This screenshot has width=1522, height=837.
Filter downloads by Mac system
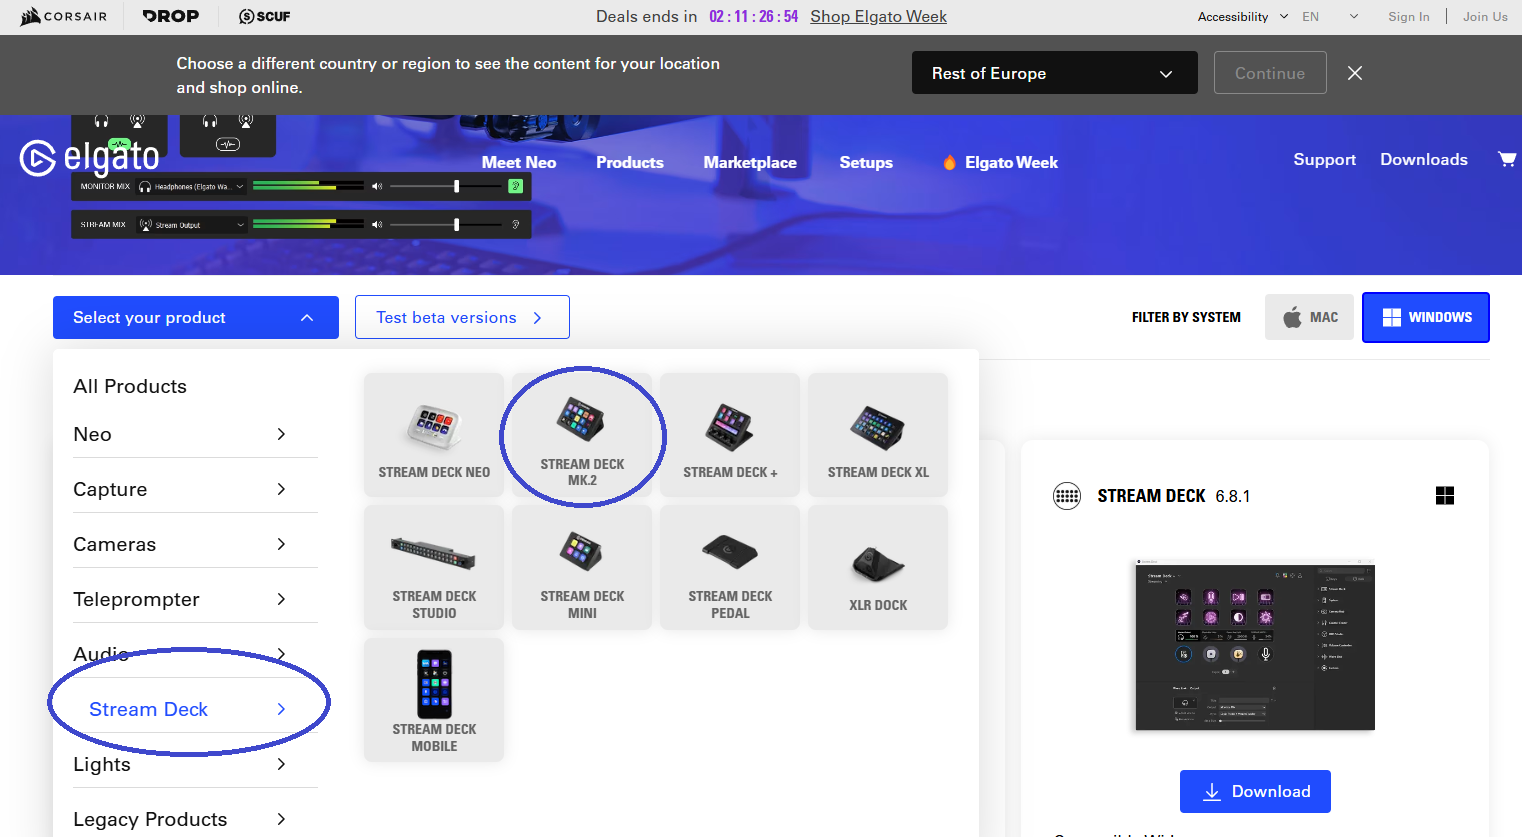click(x=1309, y=317)
